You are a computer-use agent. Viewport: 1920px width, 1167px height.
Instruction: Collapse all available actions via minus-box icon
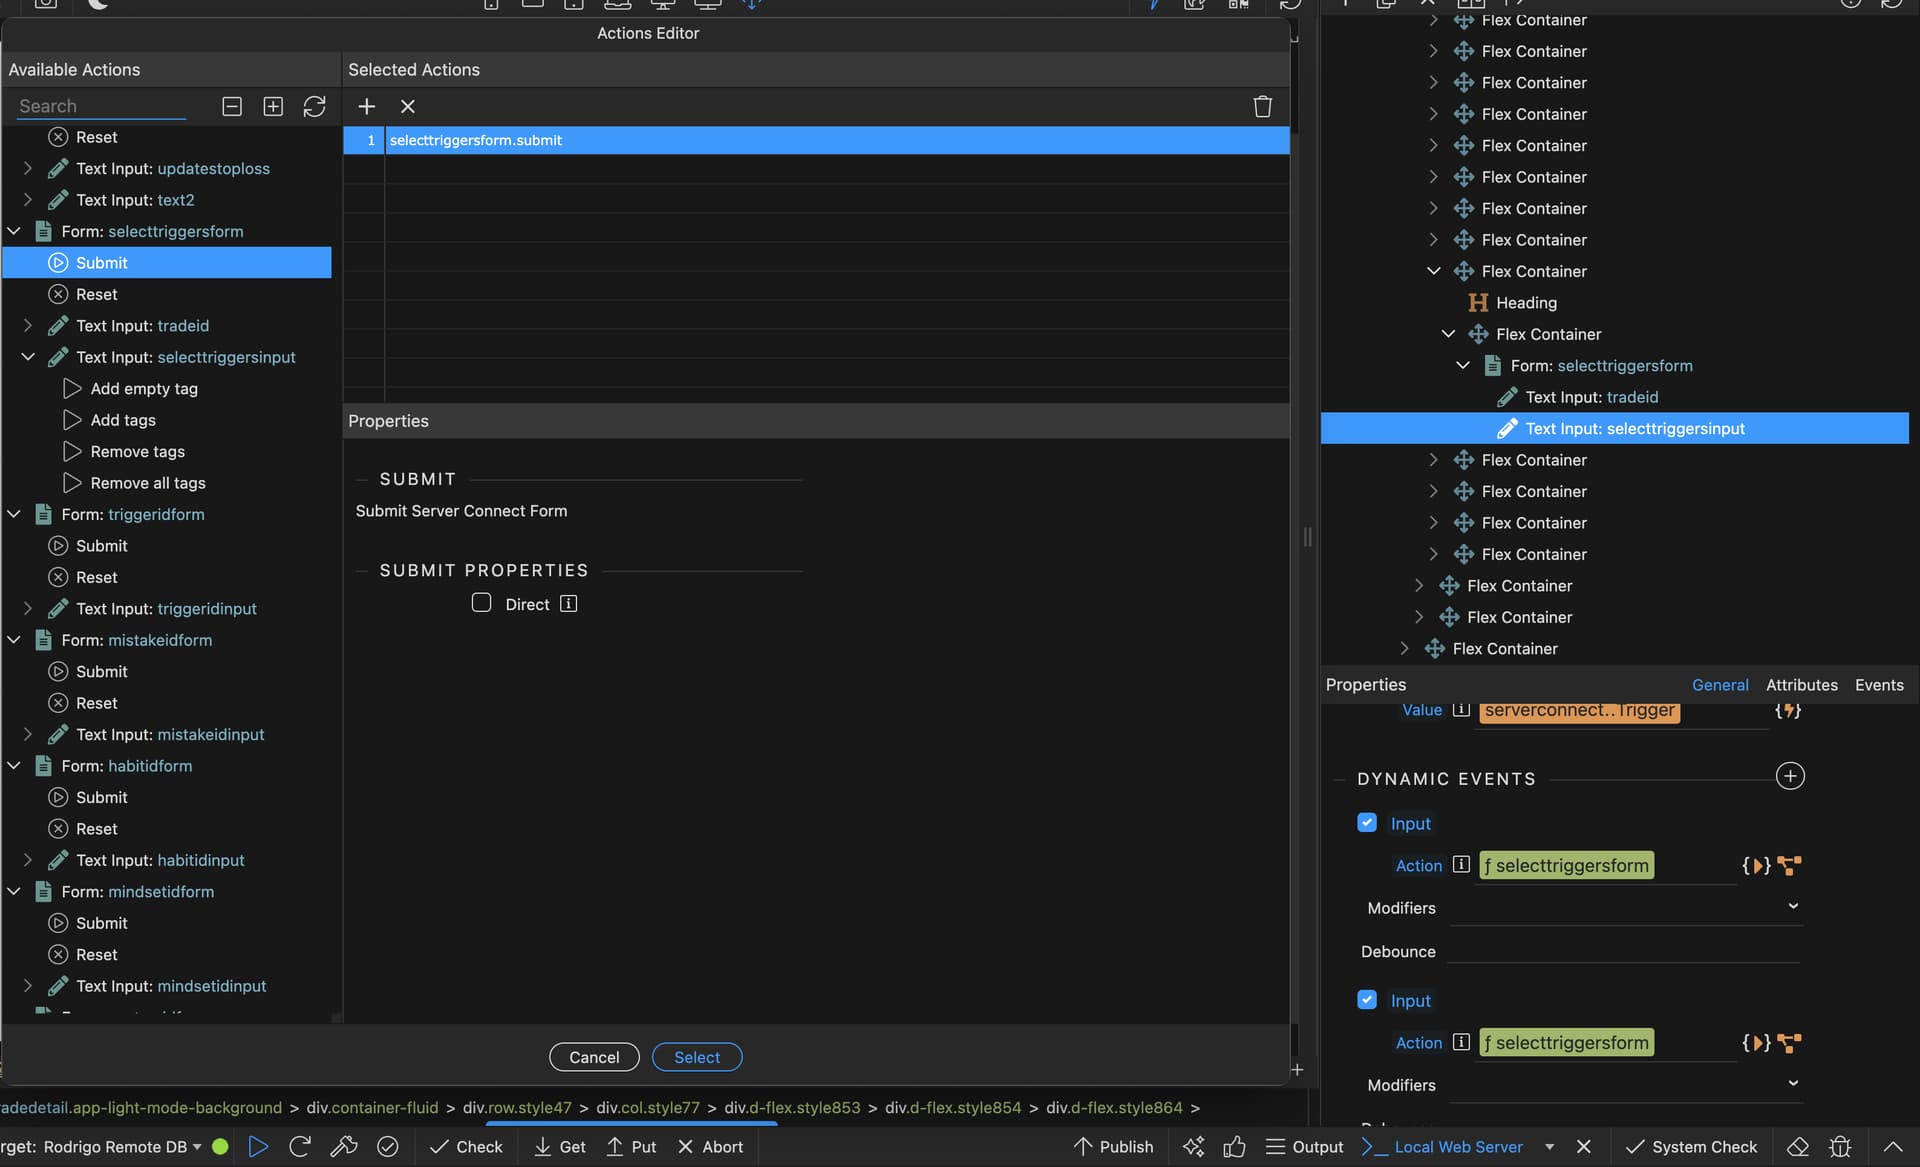[232, 106]
